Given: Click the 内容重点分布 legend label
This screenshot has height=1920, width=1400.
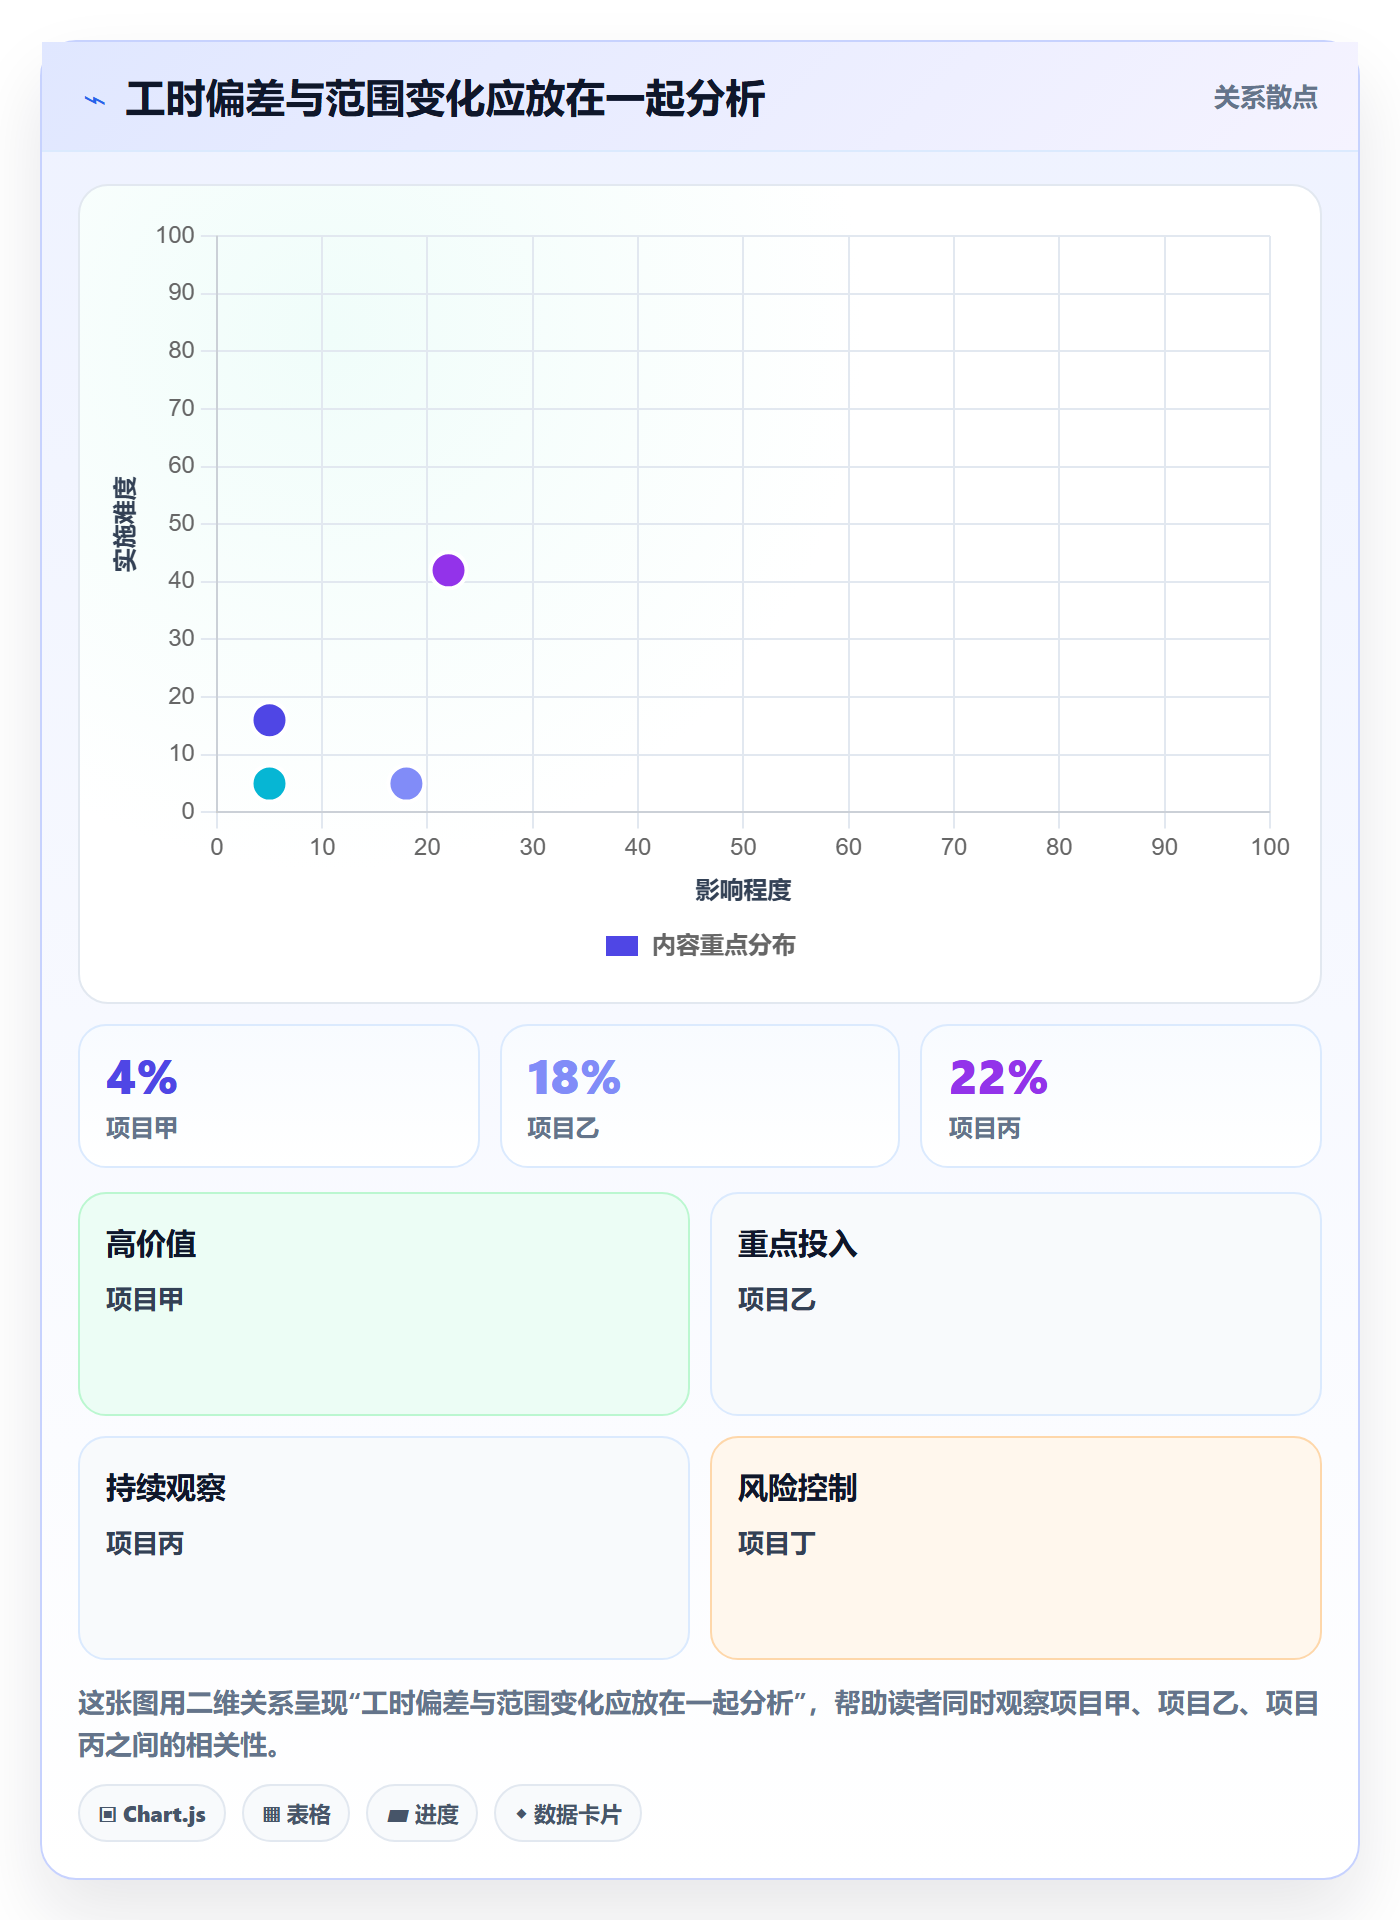Looking at the screenshot, I should coord(723,946).
